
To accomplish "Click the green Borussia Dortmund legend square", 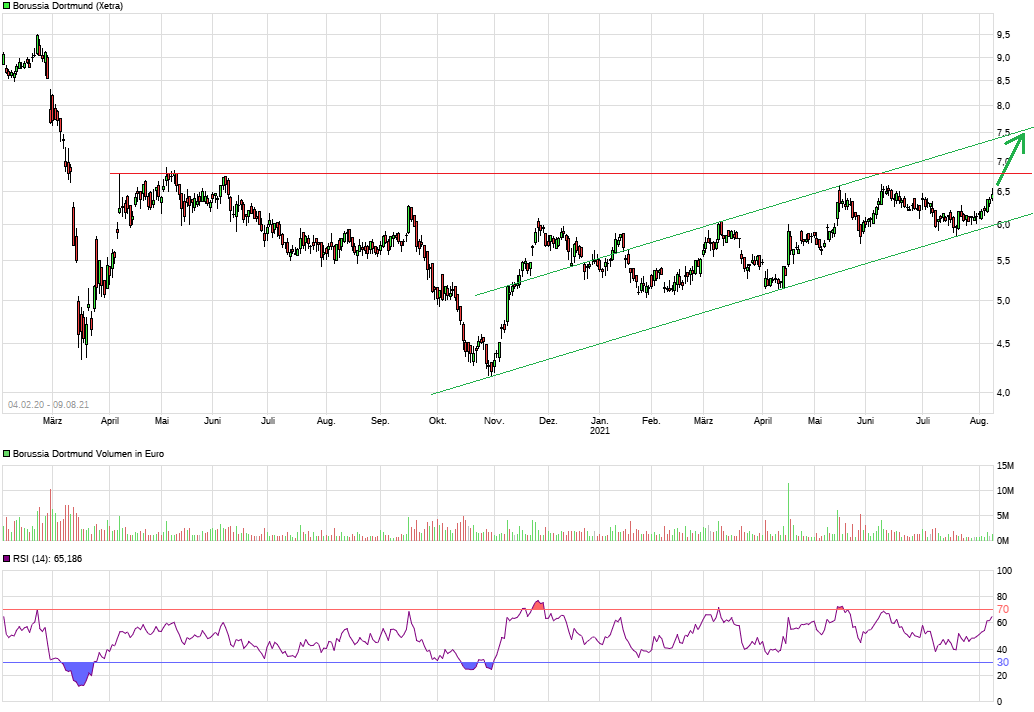I will (7, 6).
